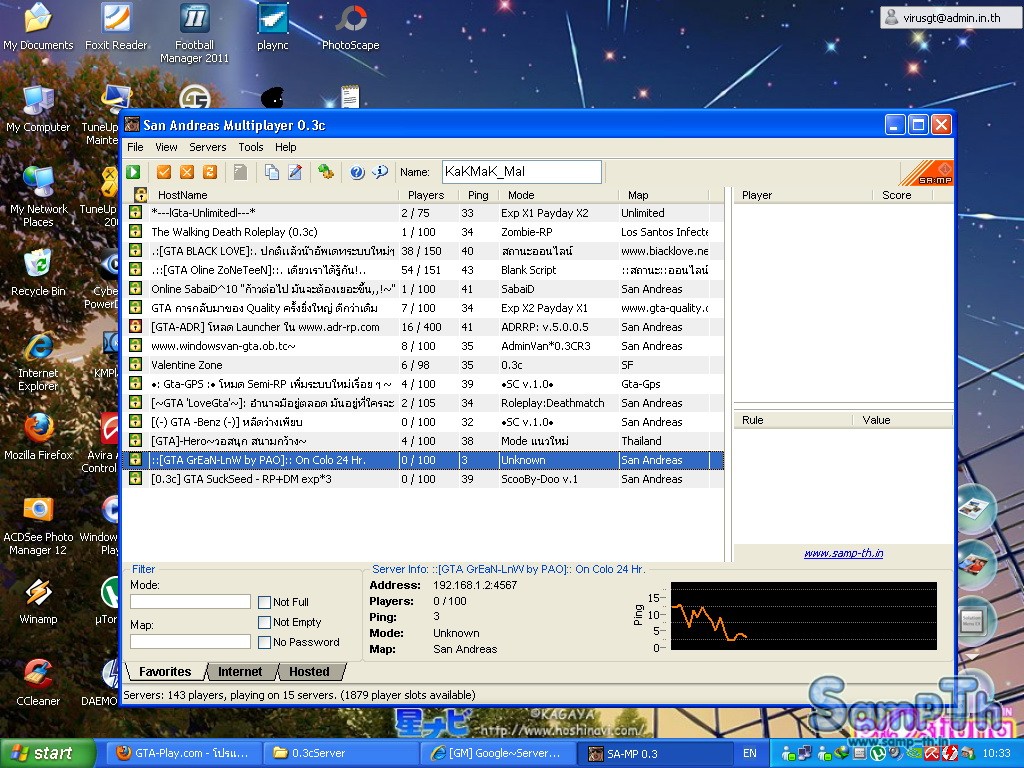Viewport: 1024px width, 768px height.
Task: Open Recycle Bin desktop icon
Action: (x=38, y=272)
